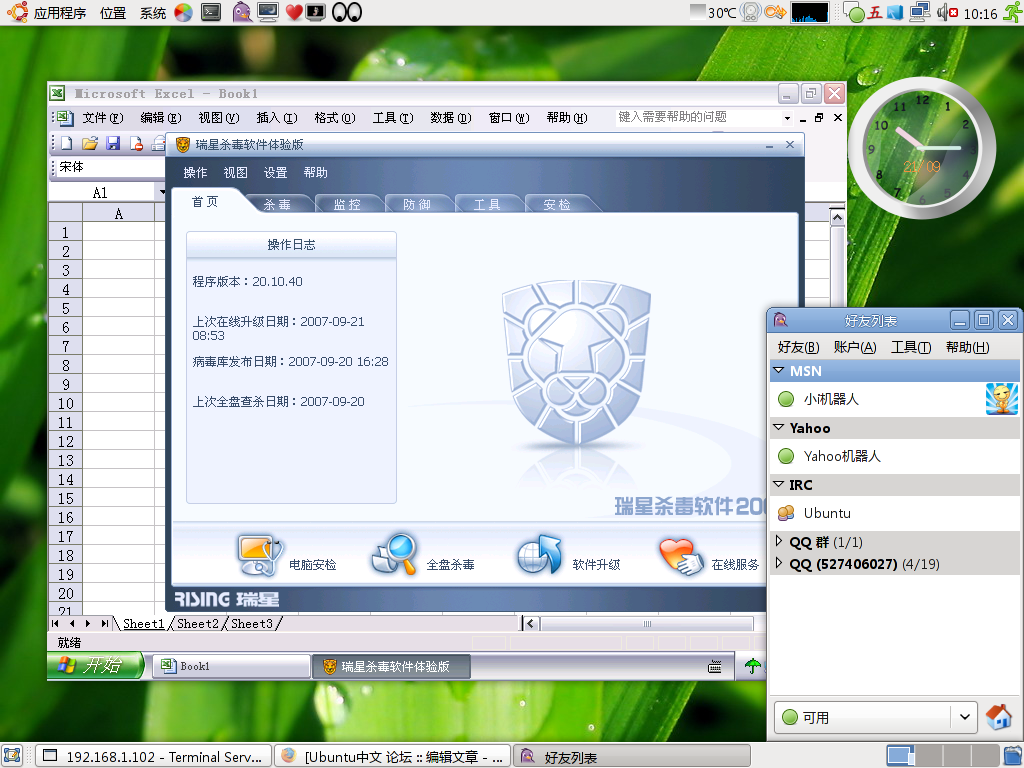Image resolution: width=1024 pixels, height=768 pixels.
Task: Switch to the Terminal Server window button
Action: coord(153,756)
